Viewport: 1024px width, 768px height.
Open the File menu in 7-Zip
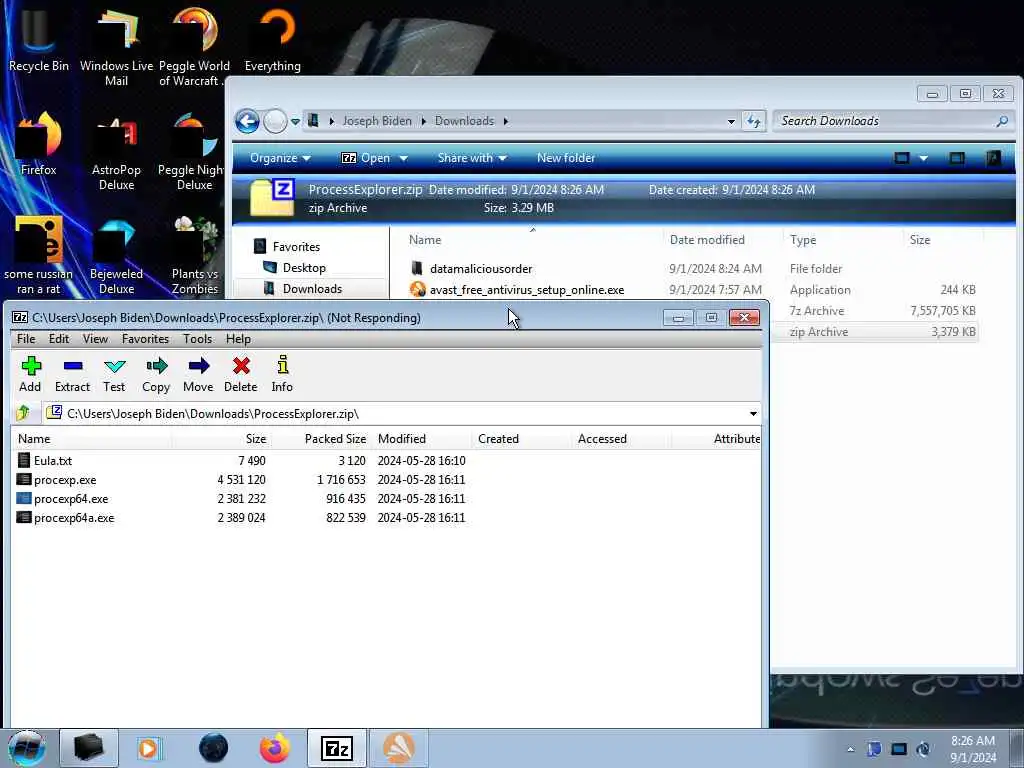tap(26, 339)
